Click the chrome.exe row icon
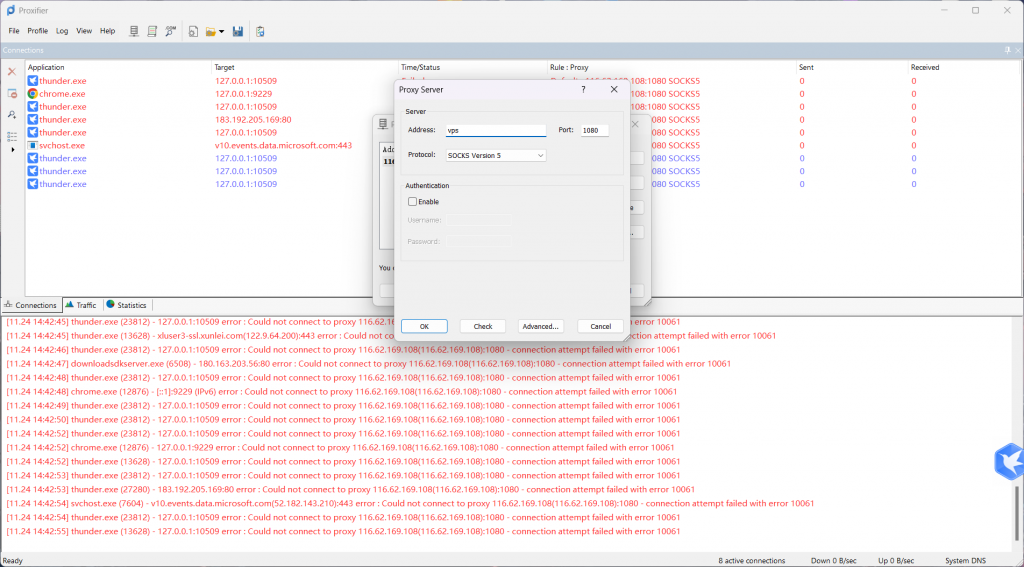This screenshot has height=567, width=1024. click(x=33, y=93)
